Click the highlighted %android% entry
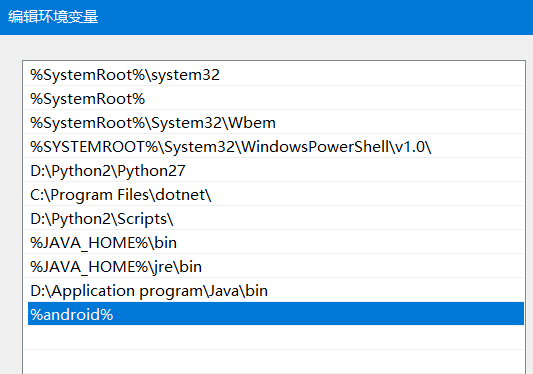This screenshot has height=374, width=533. click(x=276, y=314)
